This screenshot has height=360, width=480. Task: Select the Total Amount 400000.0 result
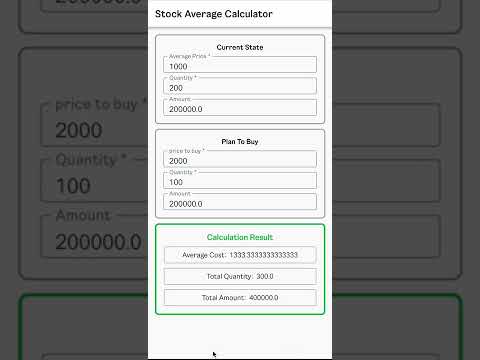tap(240, 297)
